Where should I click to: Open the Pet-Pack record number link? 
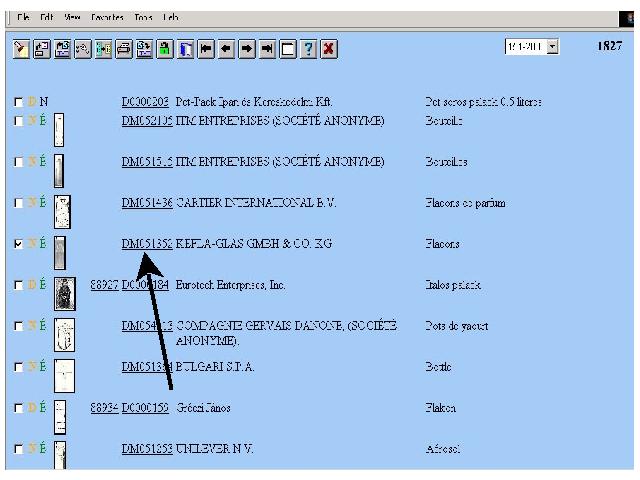point(145,102)
